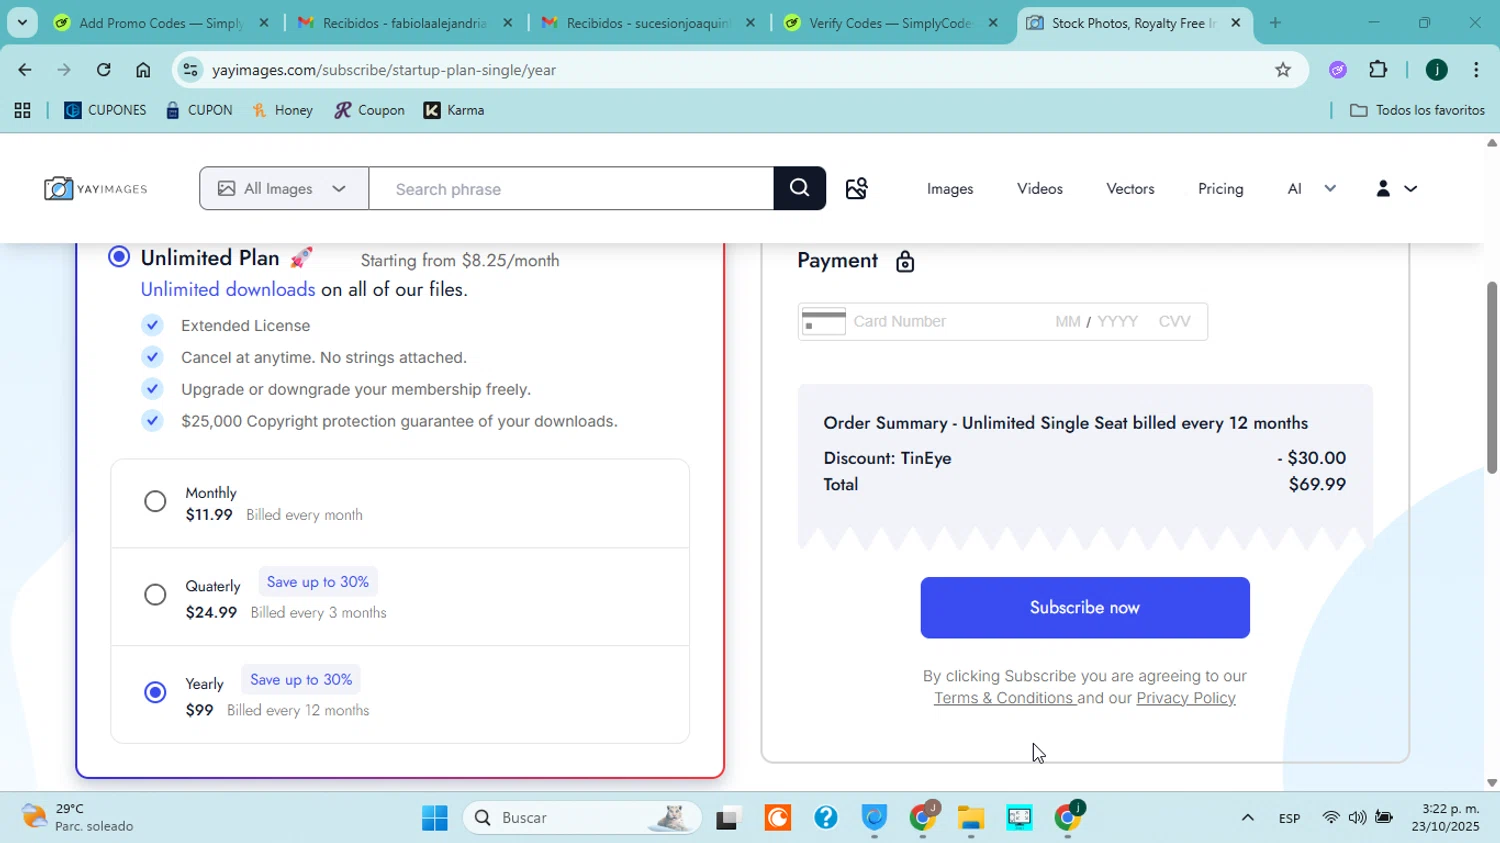Screen dimensions: 1500x843
Task: Open Todos los favoritos folder
Action: (x=1417, y=111)
